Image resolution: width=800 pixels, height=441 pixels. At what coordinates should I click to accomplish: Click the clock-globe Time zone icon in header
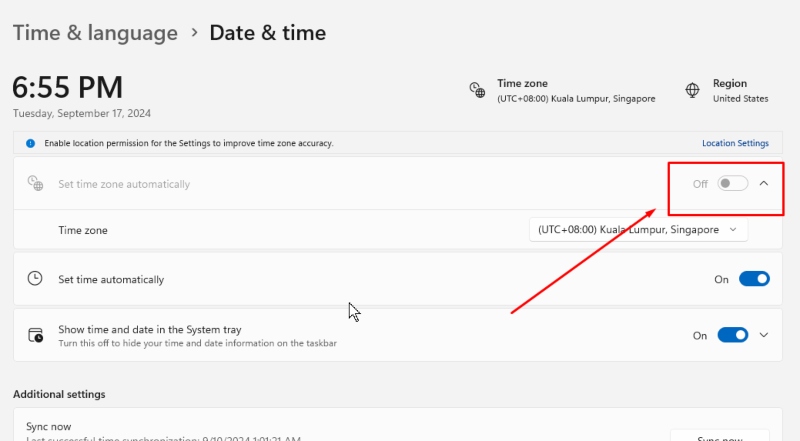(477, 90)
